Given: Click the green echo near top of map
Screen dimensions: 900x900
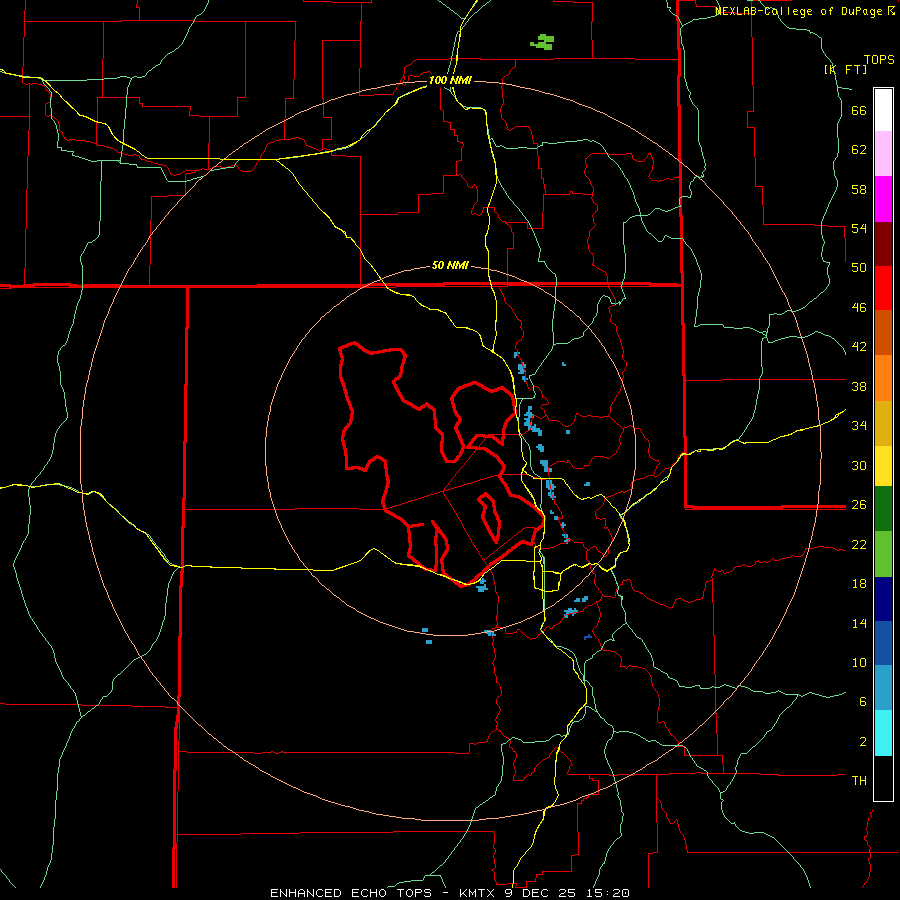Looking at the screenshot, I should point(542,42).
